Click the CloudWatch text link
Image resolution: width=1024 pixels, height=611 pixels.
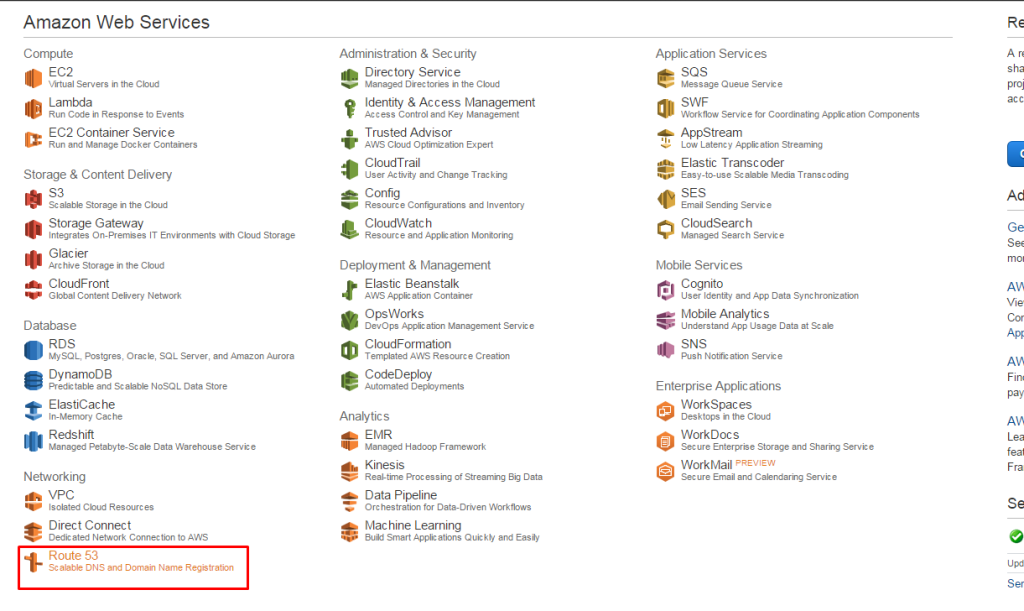point(398,223)
